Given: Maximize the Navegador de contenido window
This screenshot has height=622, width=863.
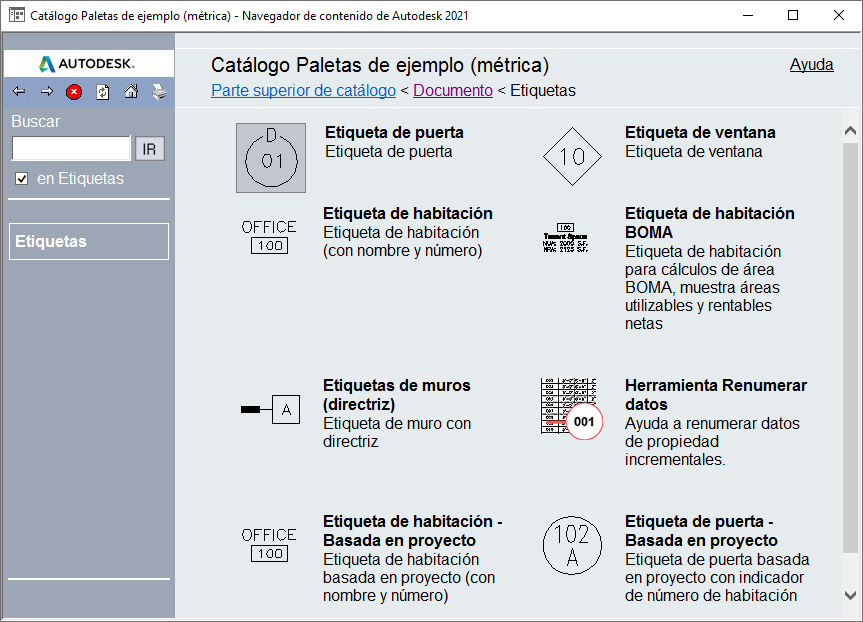Looking at the screenshot, I should (x=793, y=15).
